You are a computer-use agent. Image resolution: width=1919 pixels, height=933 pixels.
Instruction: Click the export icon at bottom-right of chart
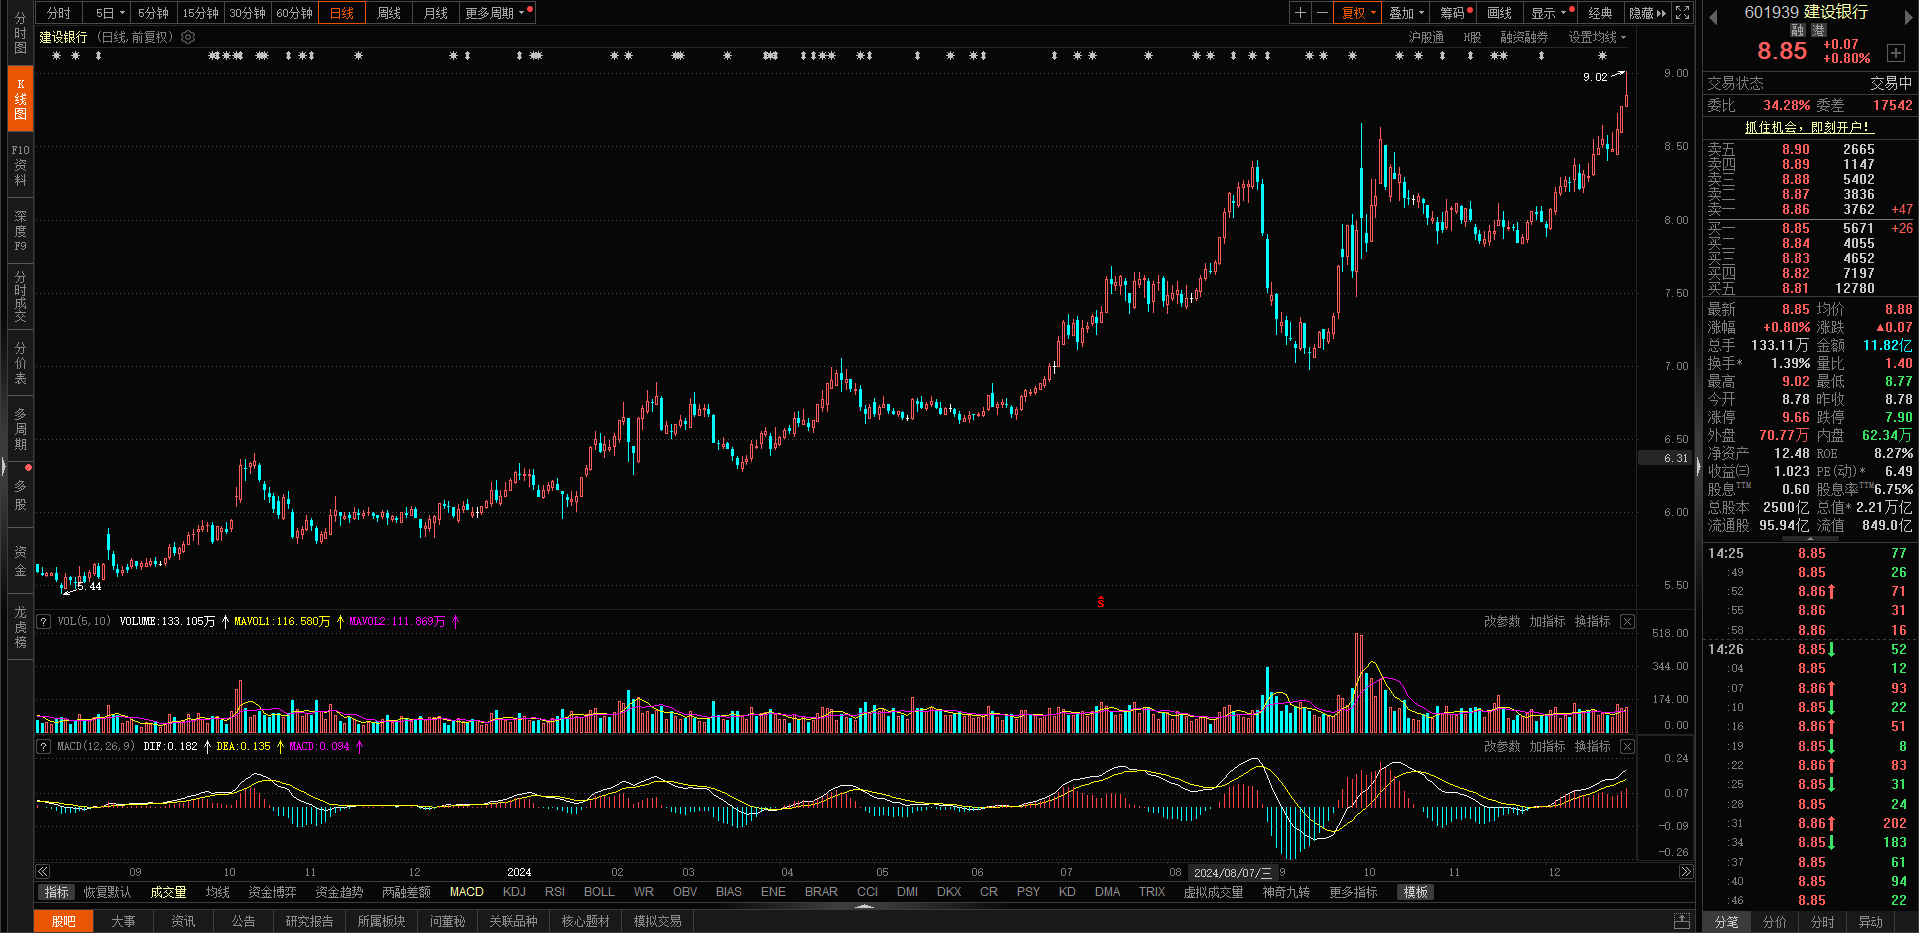pos(1682,921)
